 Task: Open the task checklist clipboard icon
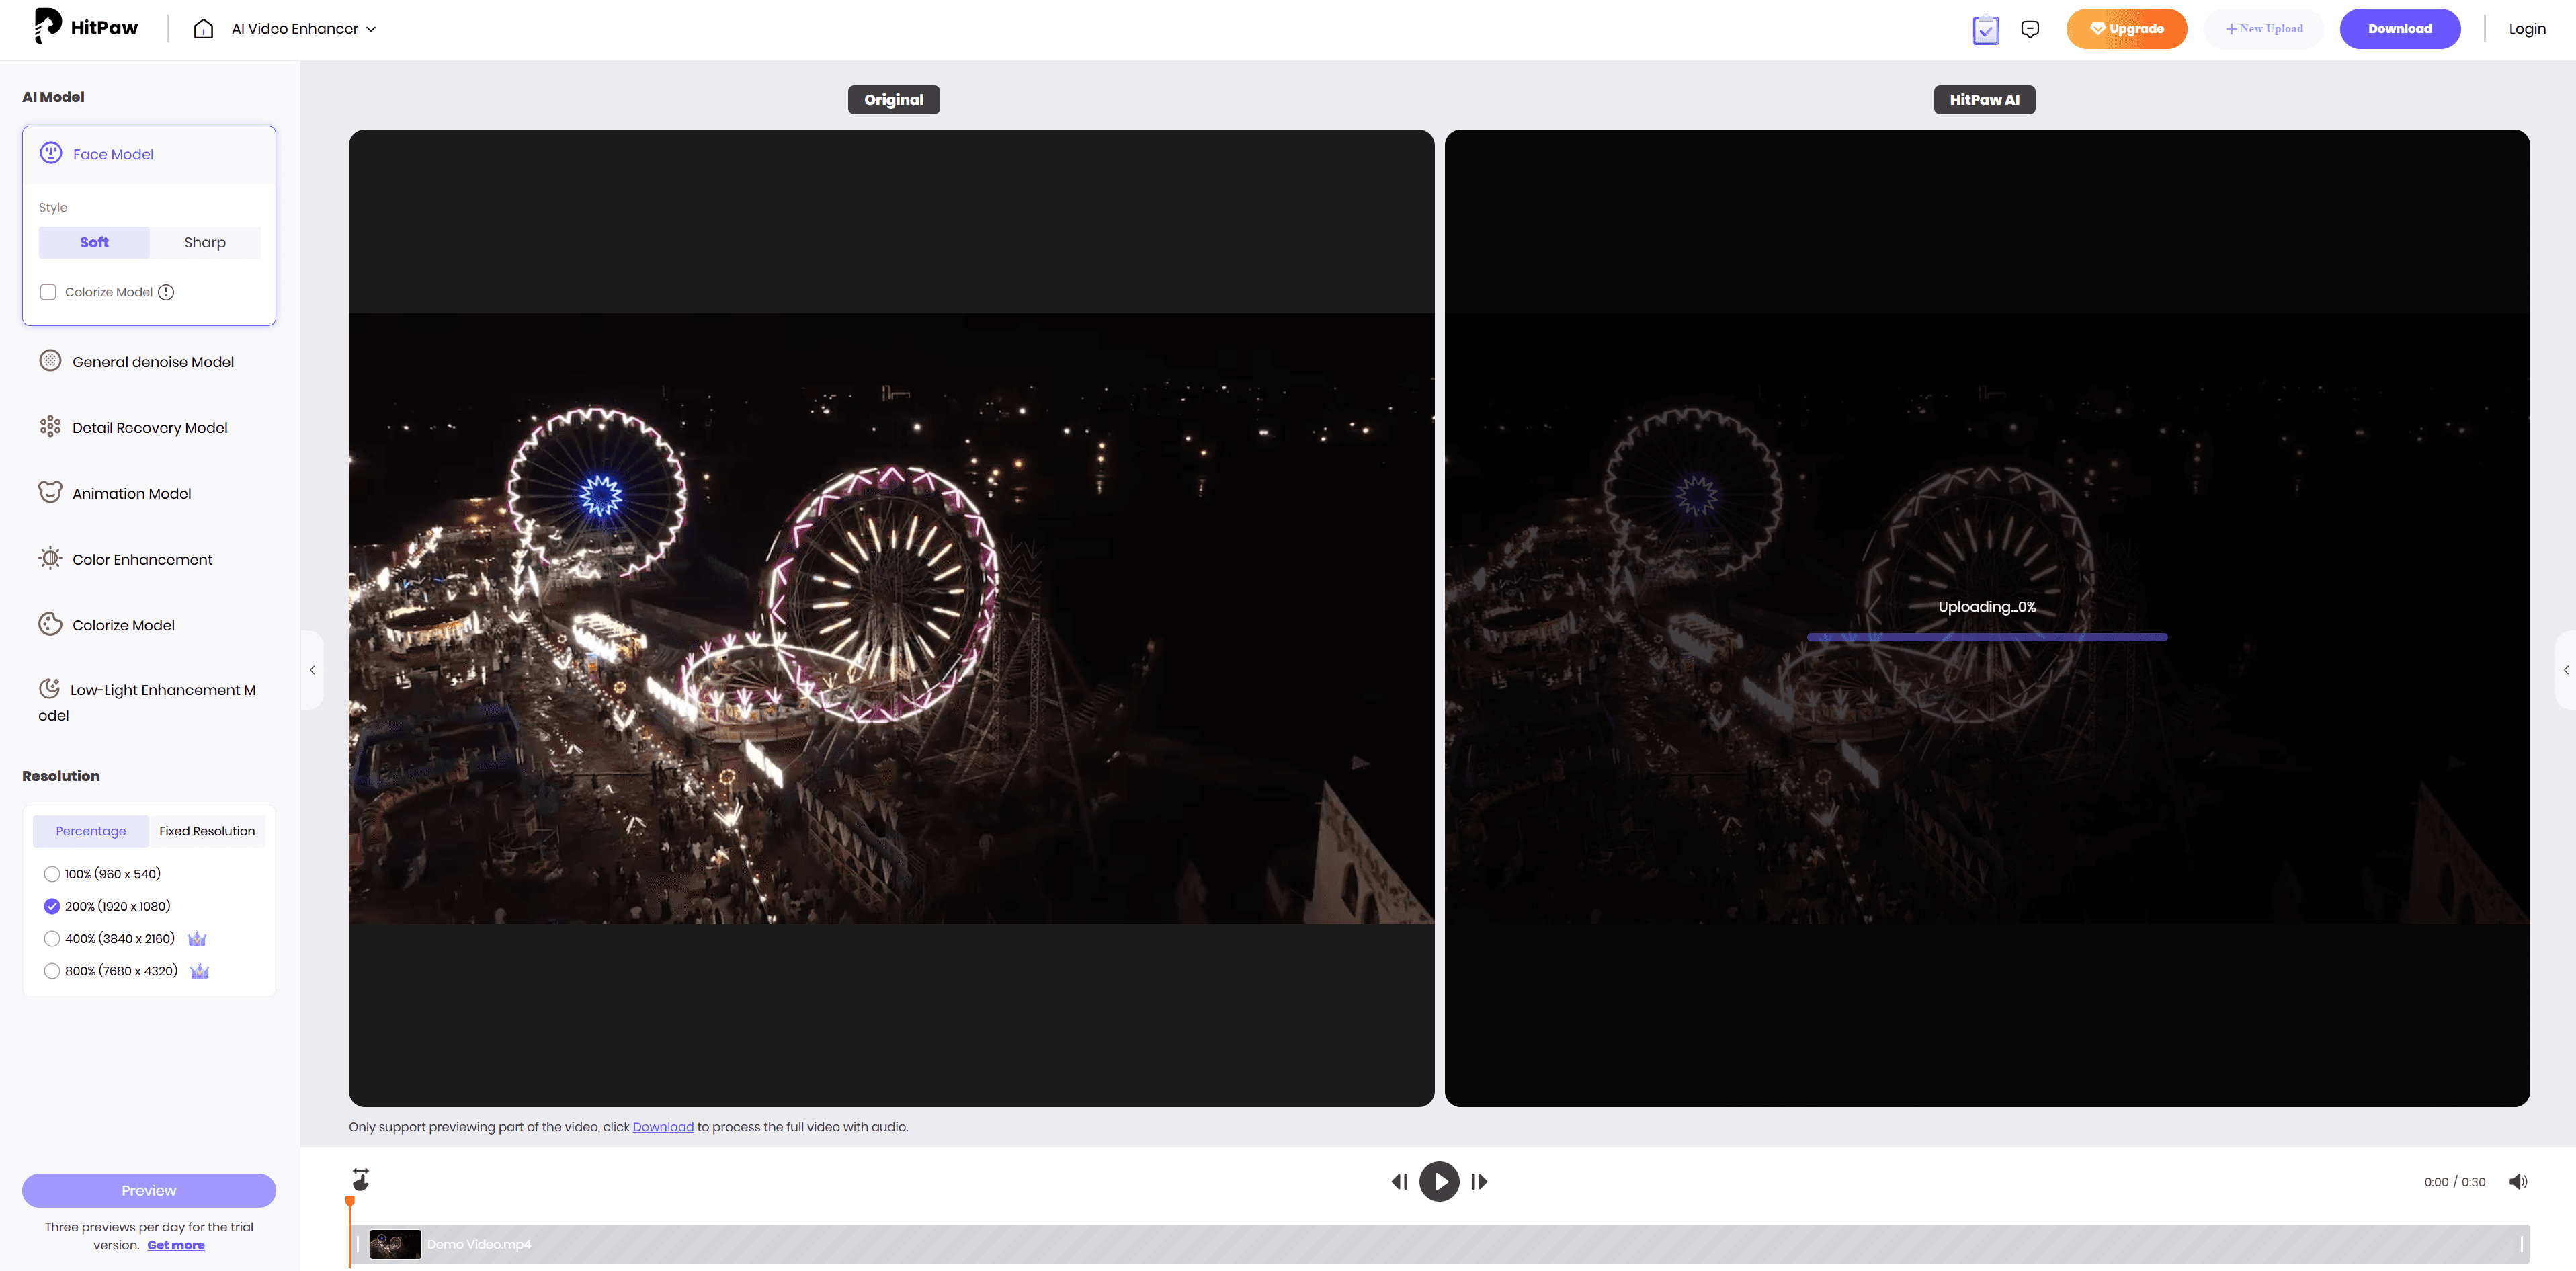[1985, 29]
